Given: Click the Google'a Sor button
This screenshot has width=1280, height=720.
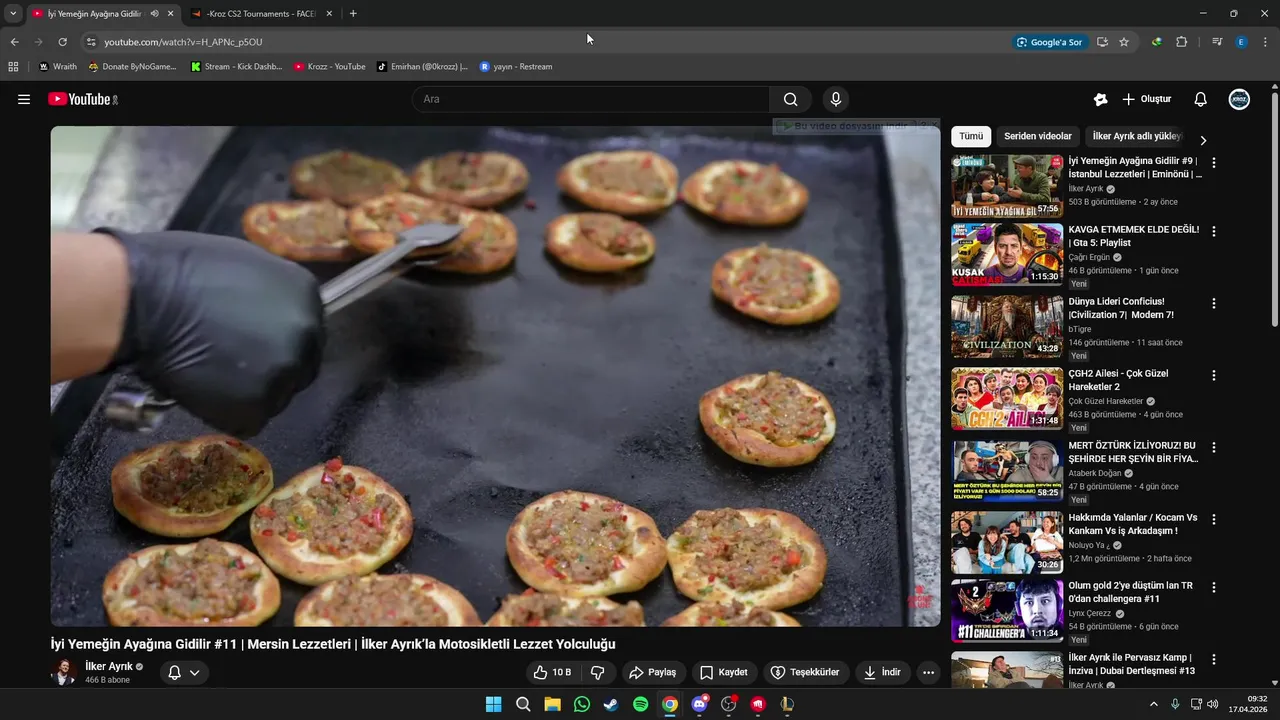Looking at the screenshot, I should (1050, 42).
